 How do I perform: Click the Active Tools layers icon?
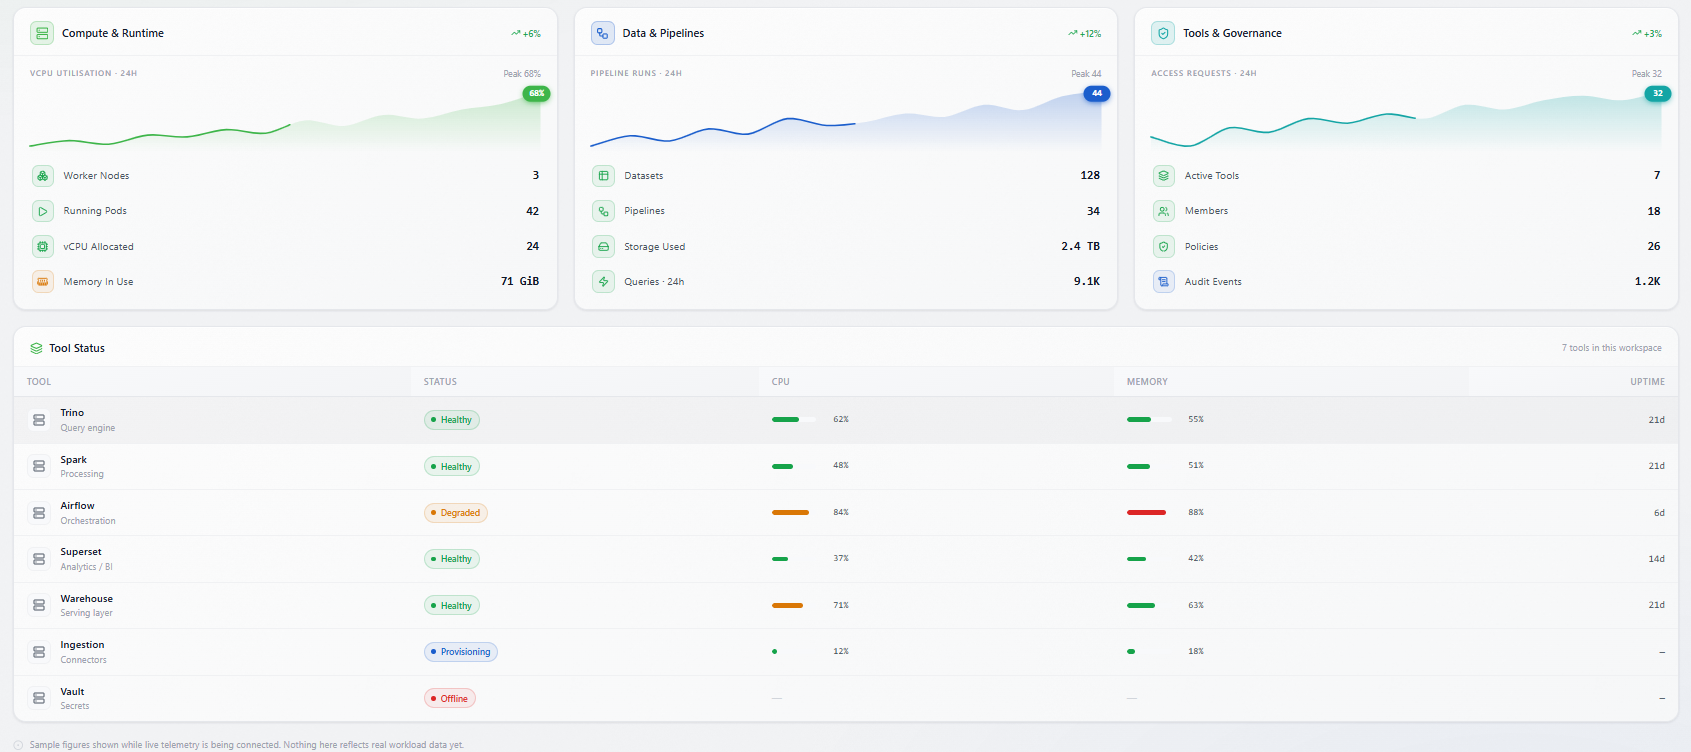point(1164,176)
